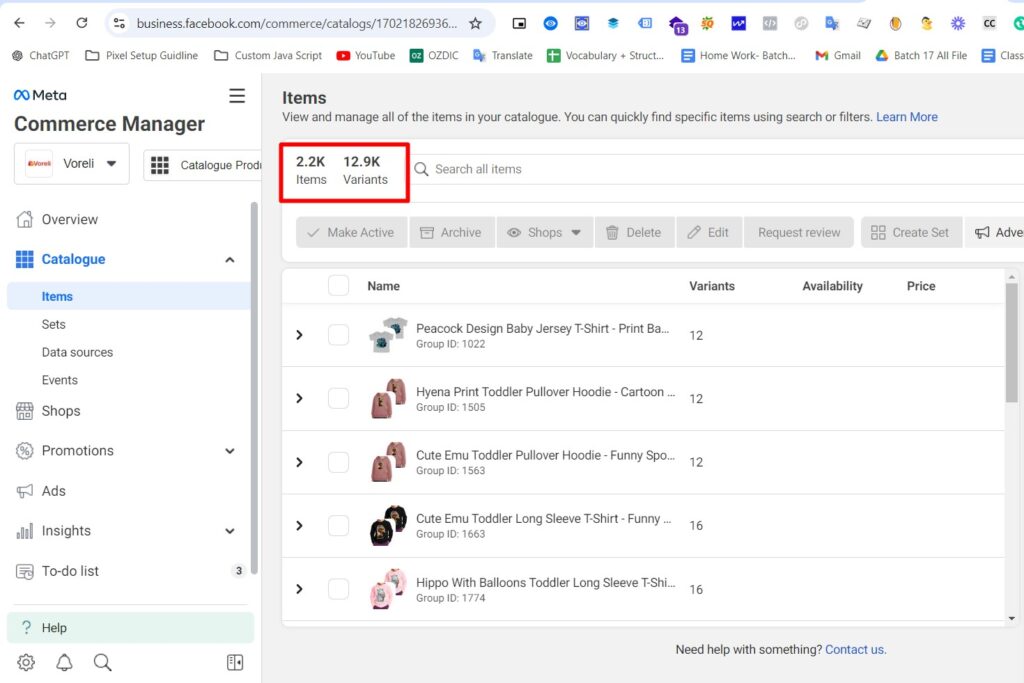
Task: Open the OZDIC bookmark
Action: [434, 56]
